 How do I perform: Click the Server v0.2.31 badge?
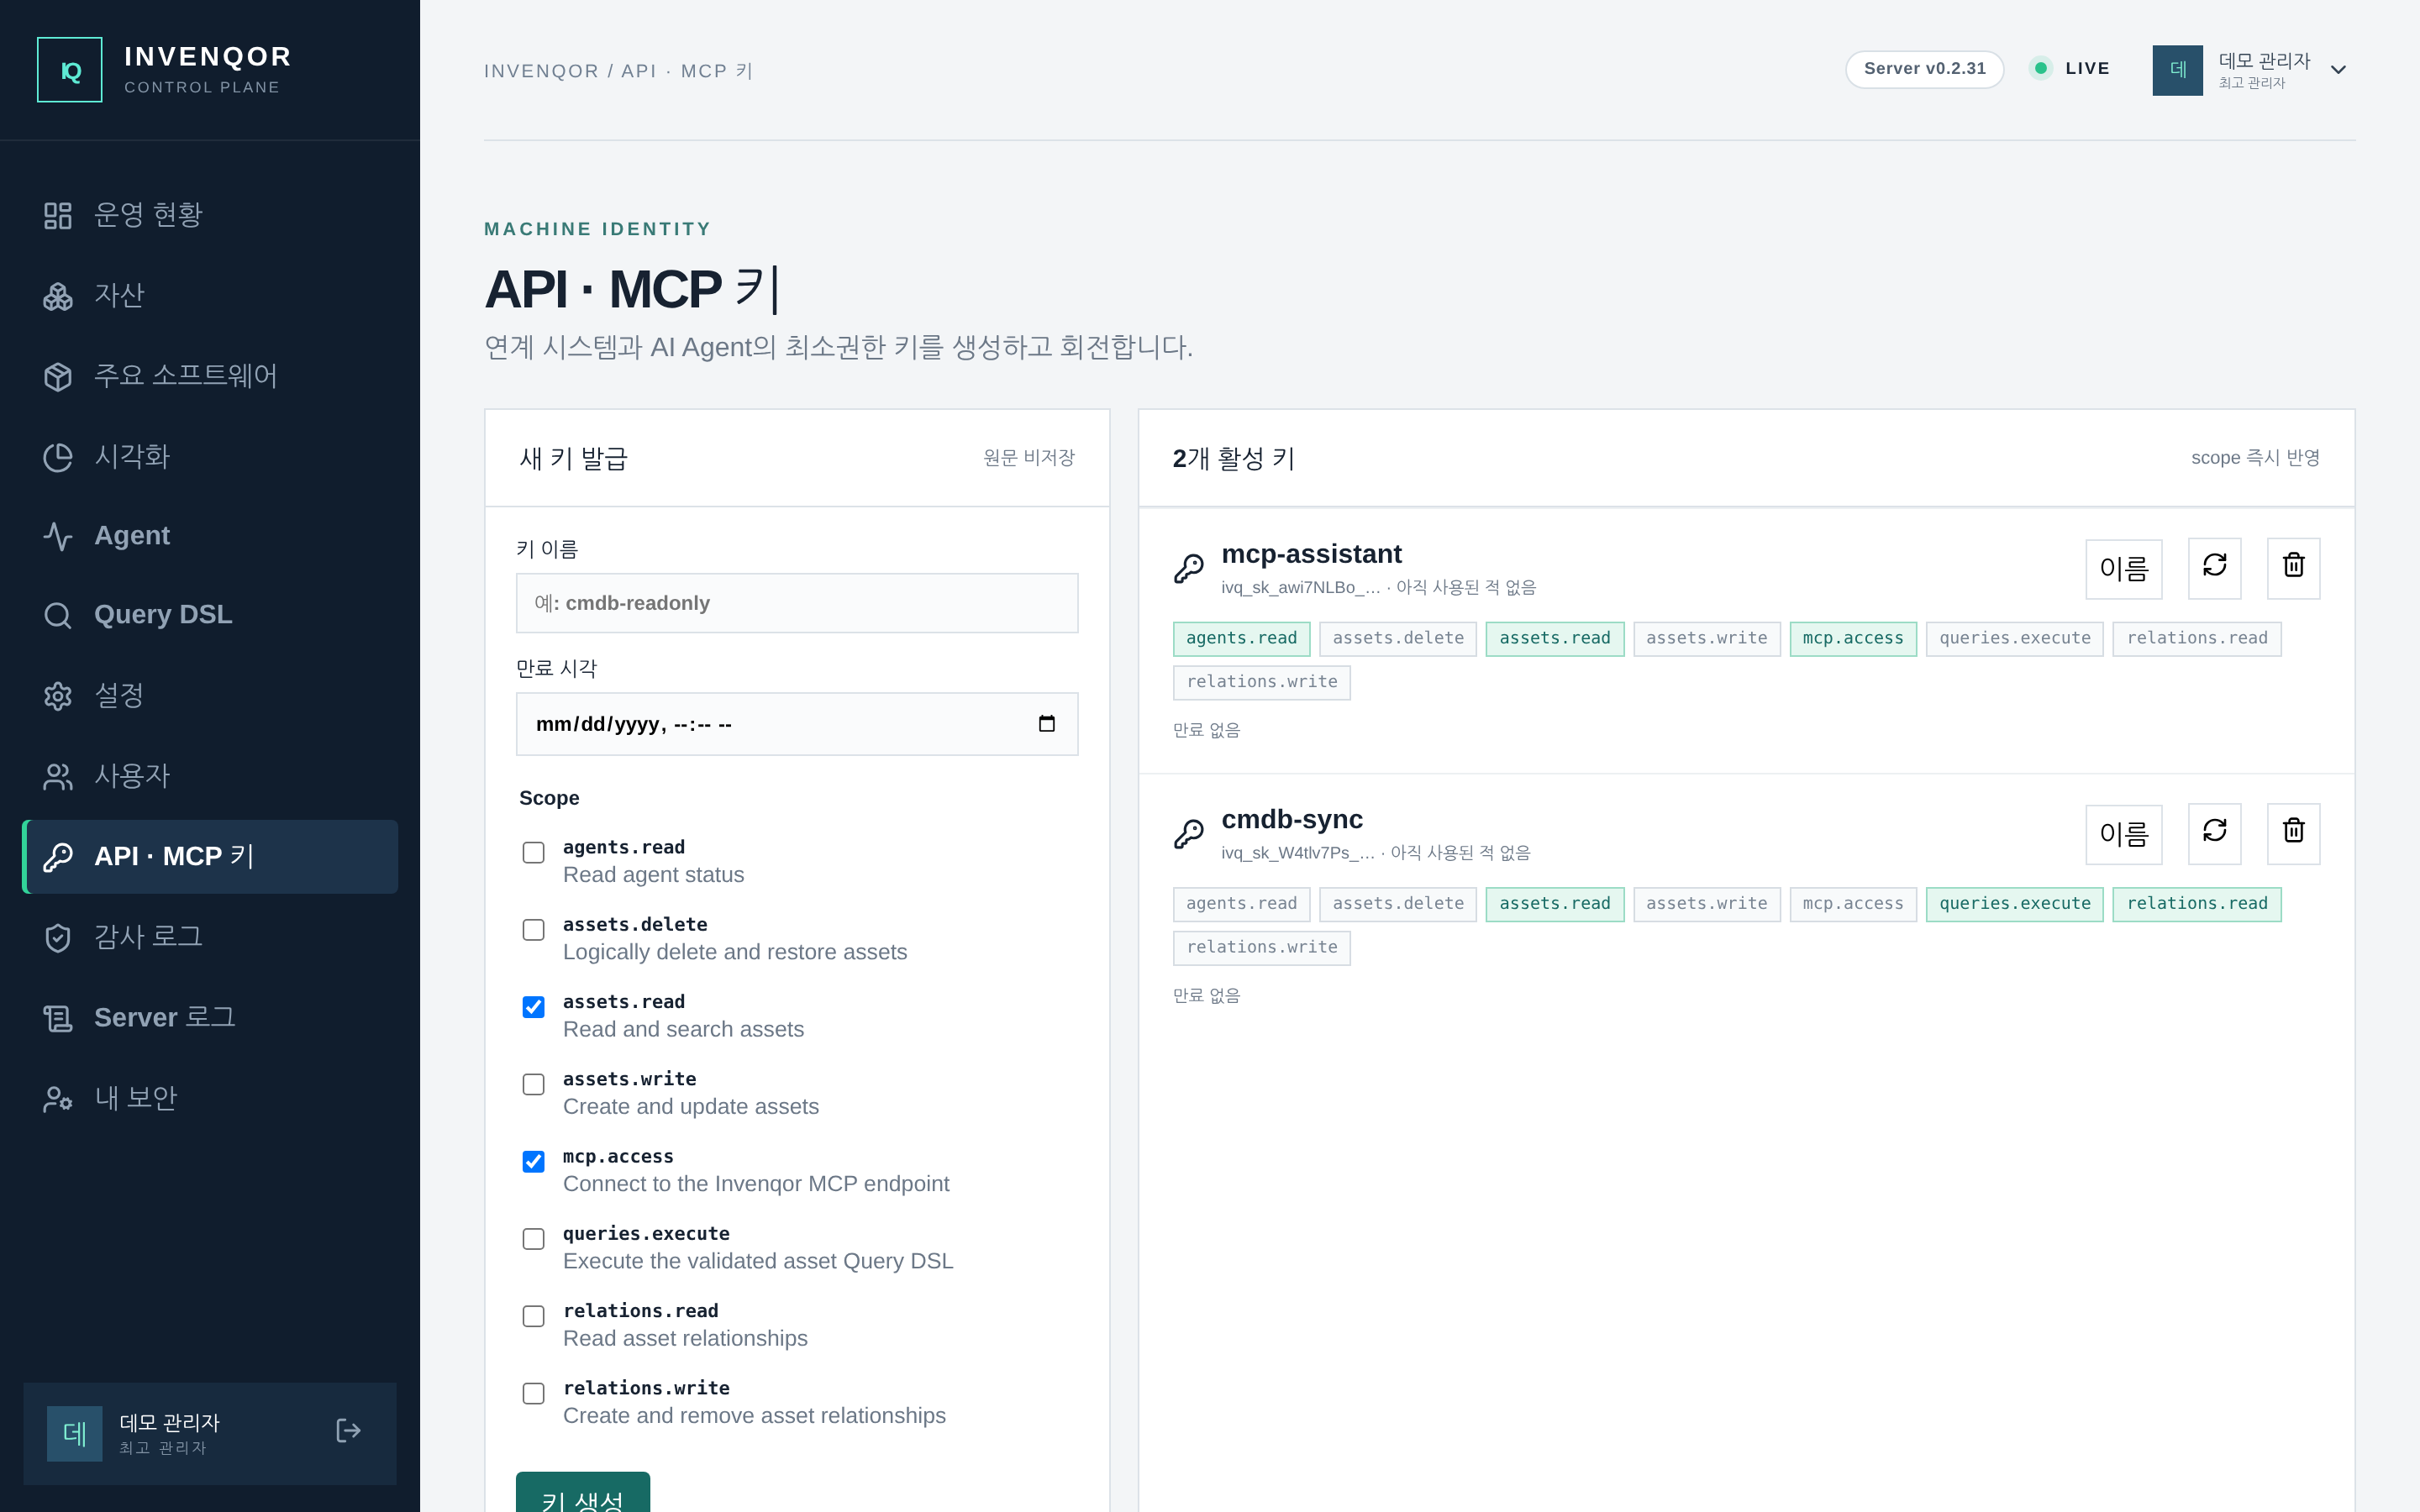click(x=1924, y=69)
